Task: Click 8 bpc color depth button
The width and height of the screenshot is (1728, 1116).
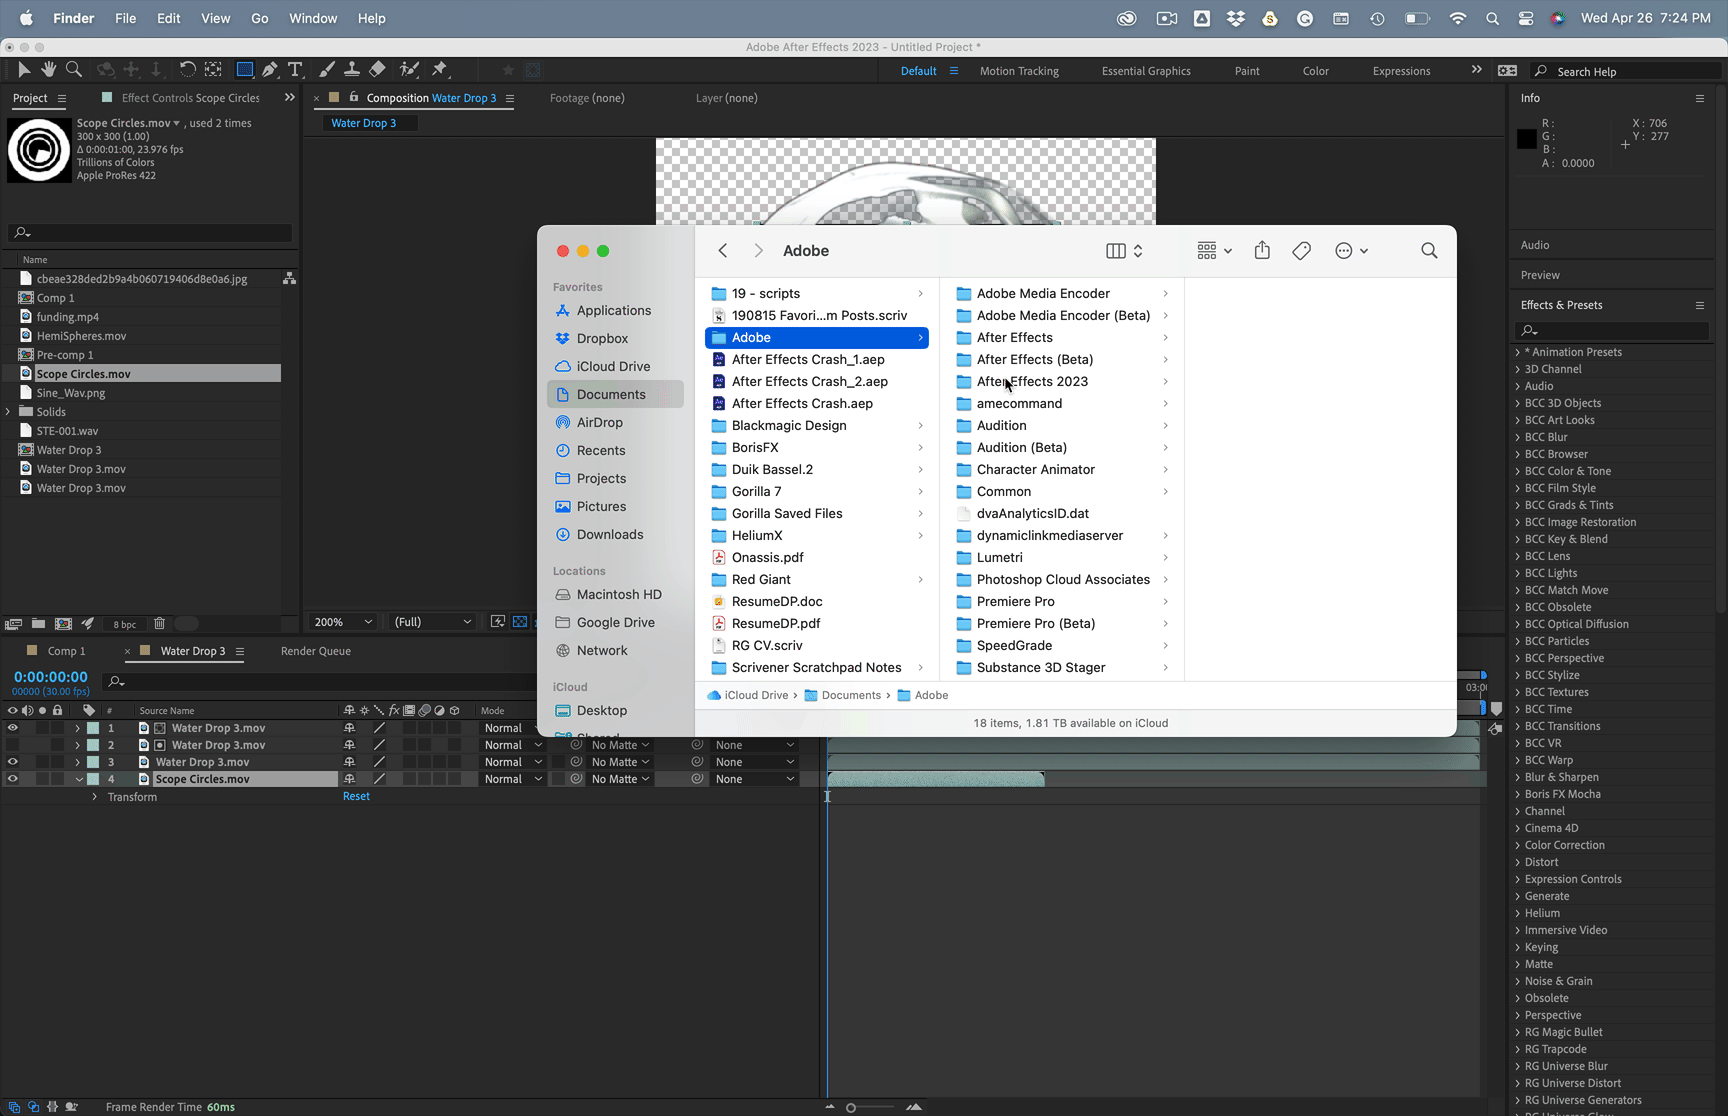Action: [125, 624]
